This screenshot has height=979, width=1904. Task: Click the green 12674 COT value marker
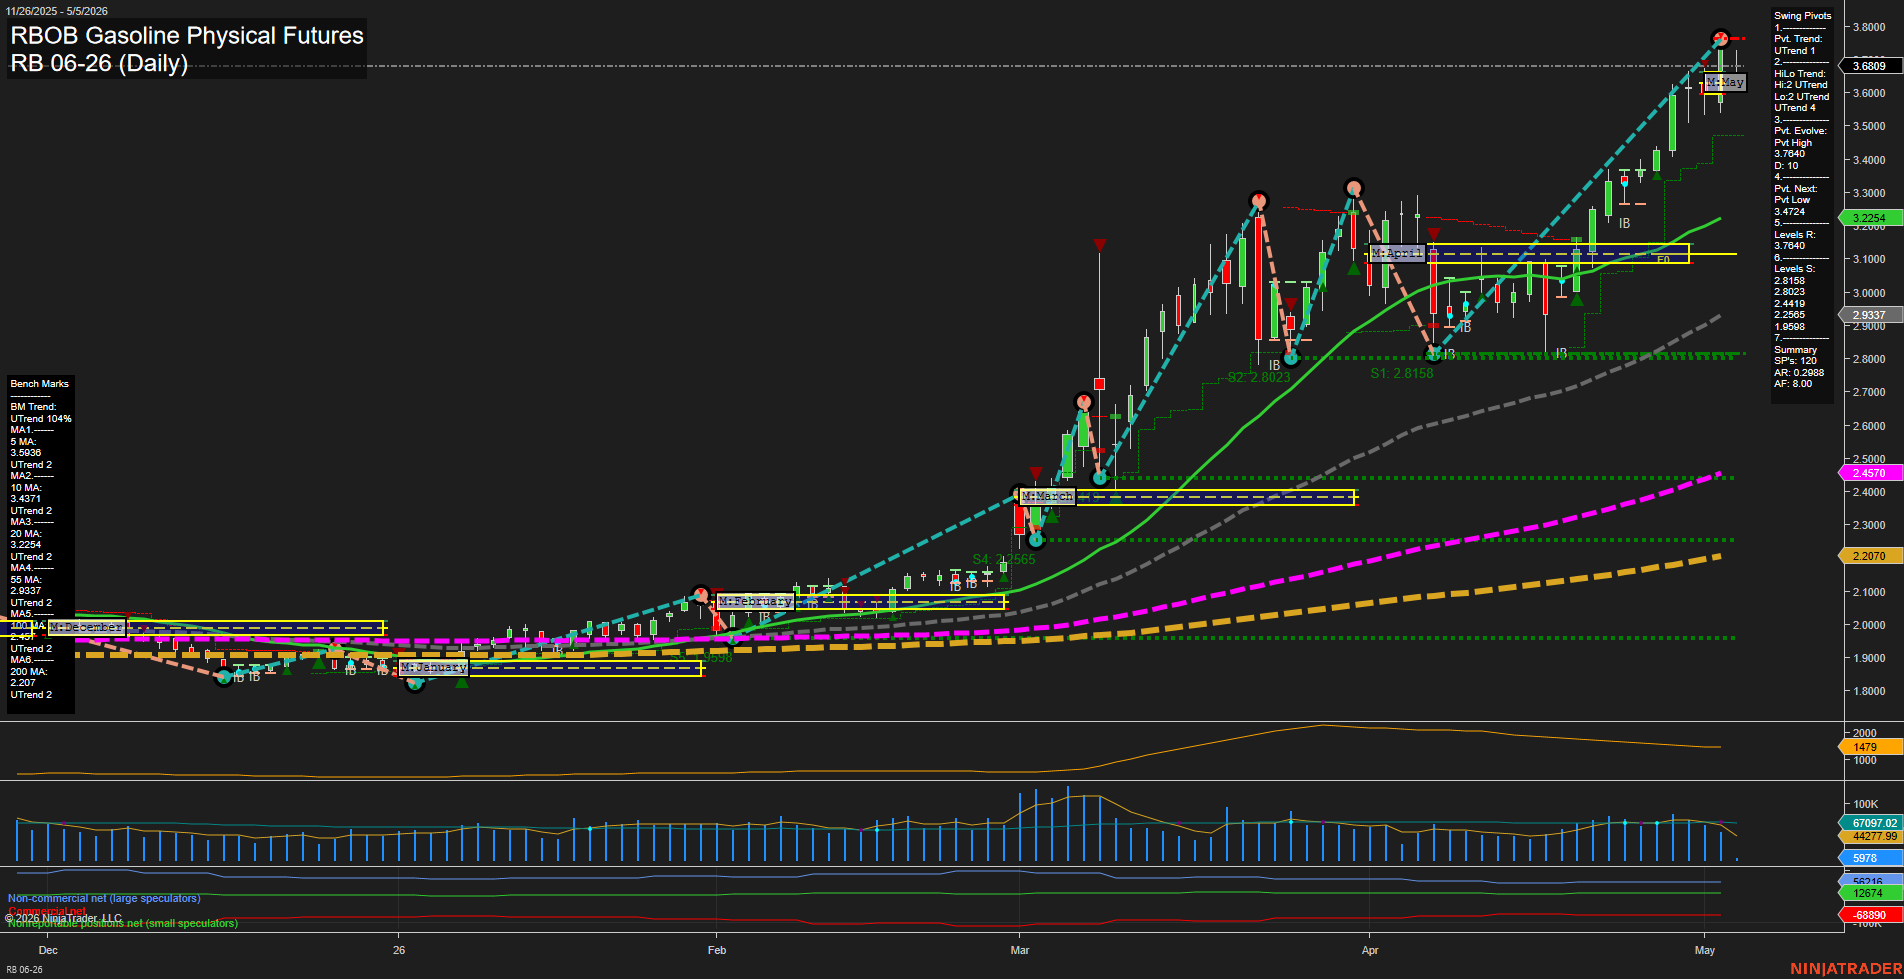tap(1868, 893)
